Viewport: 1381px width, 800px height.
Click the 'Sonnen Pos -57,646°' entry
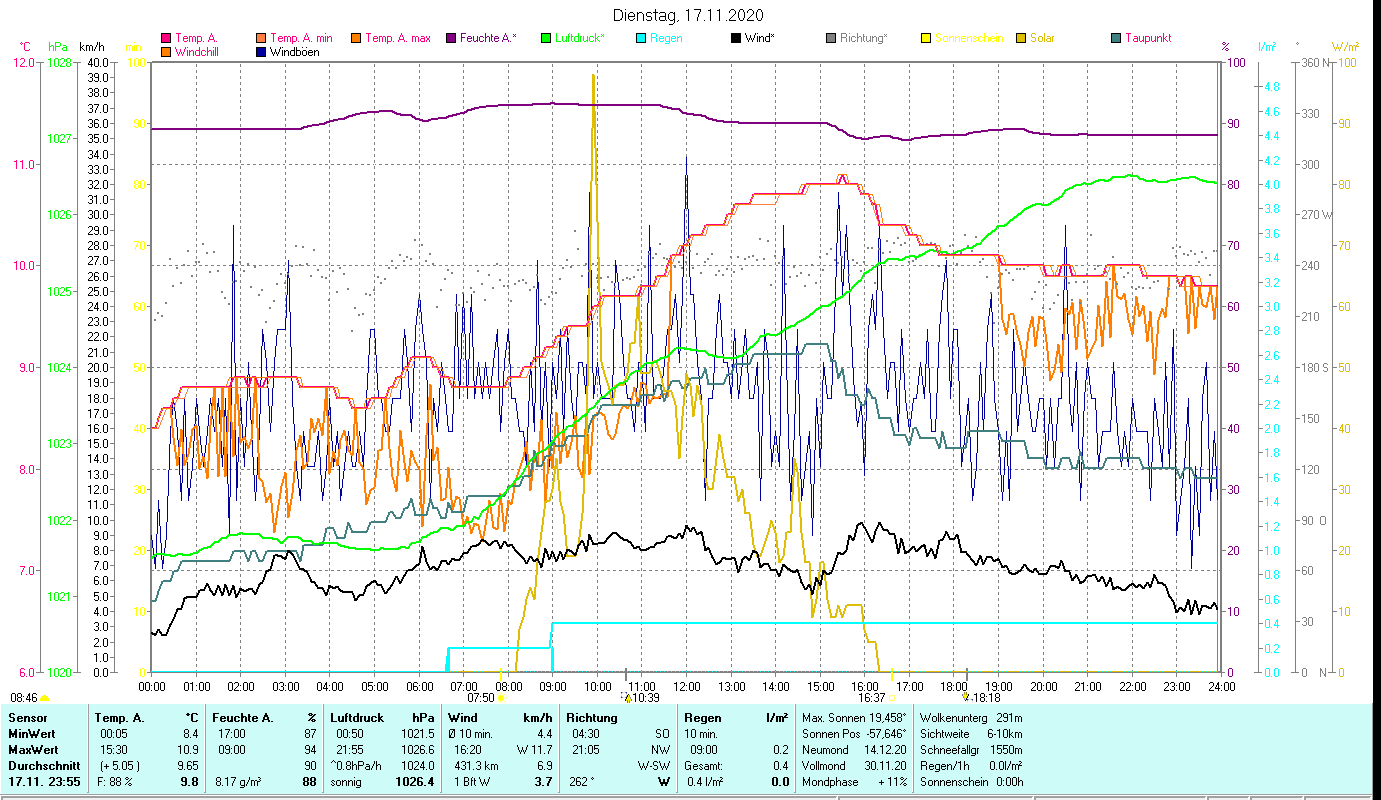coord(855,733)
